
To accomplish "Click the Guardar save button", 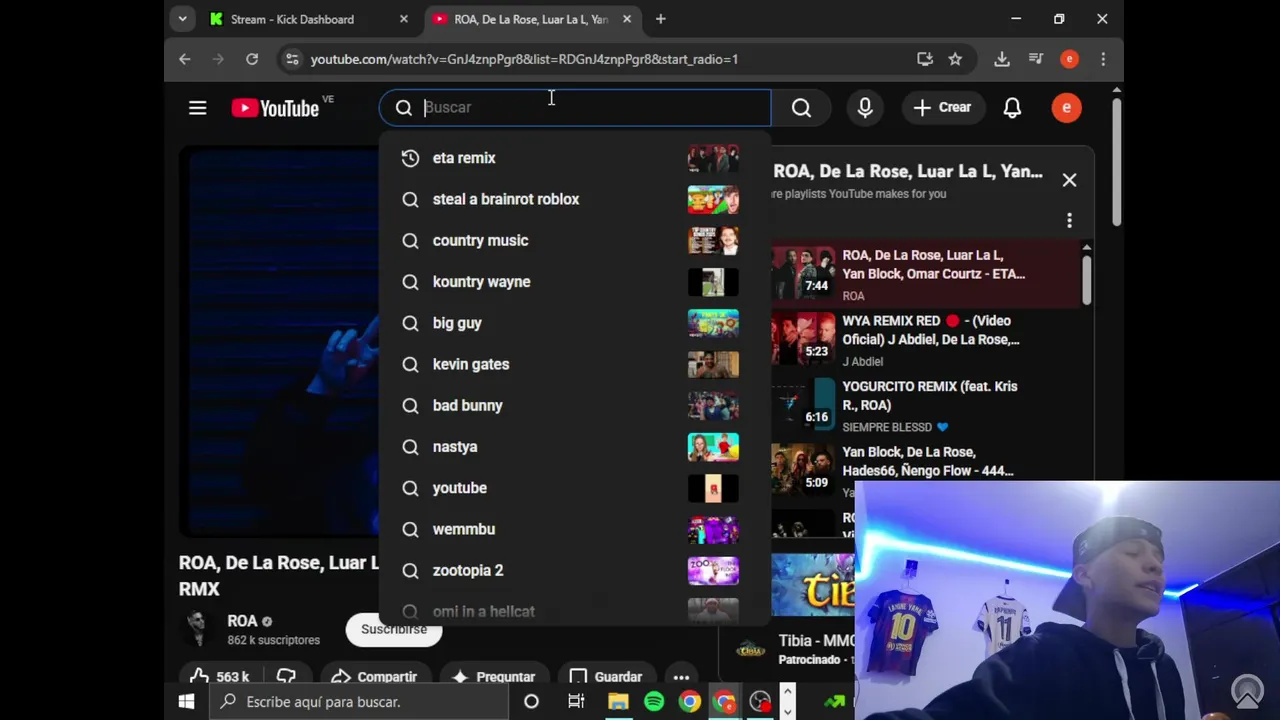I will point(606,677).
